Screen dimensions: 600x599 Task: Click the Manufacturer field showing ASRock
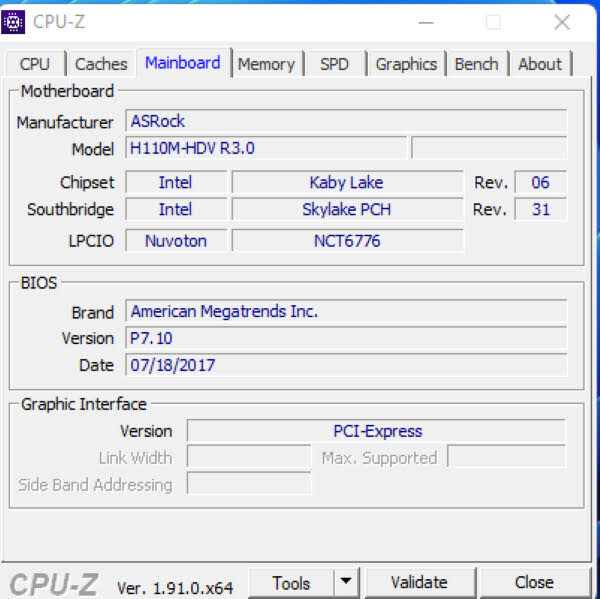tap(346, 121)
